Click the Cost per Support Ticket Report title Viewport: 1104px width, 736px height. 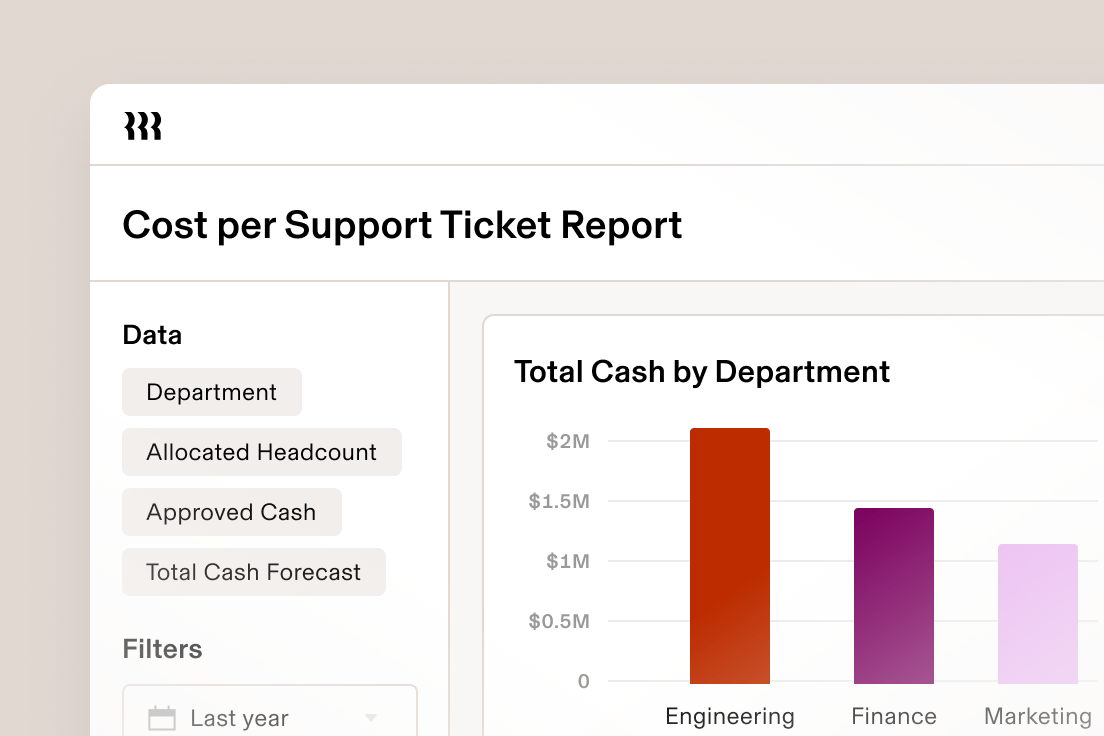pyautogui.click(x=403, y=225)
